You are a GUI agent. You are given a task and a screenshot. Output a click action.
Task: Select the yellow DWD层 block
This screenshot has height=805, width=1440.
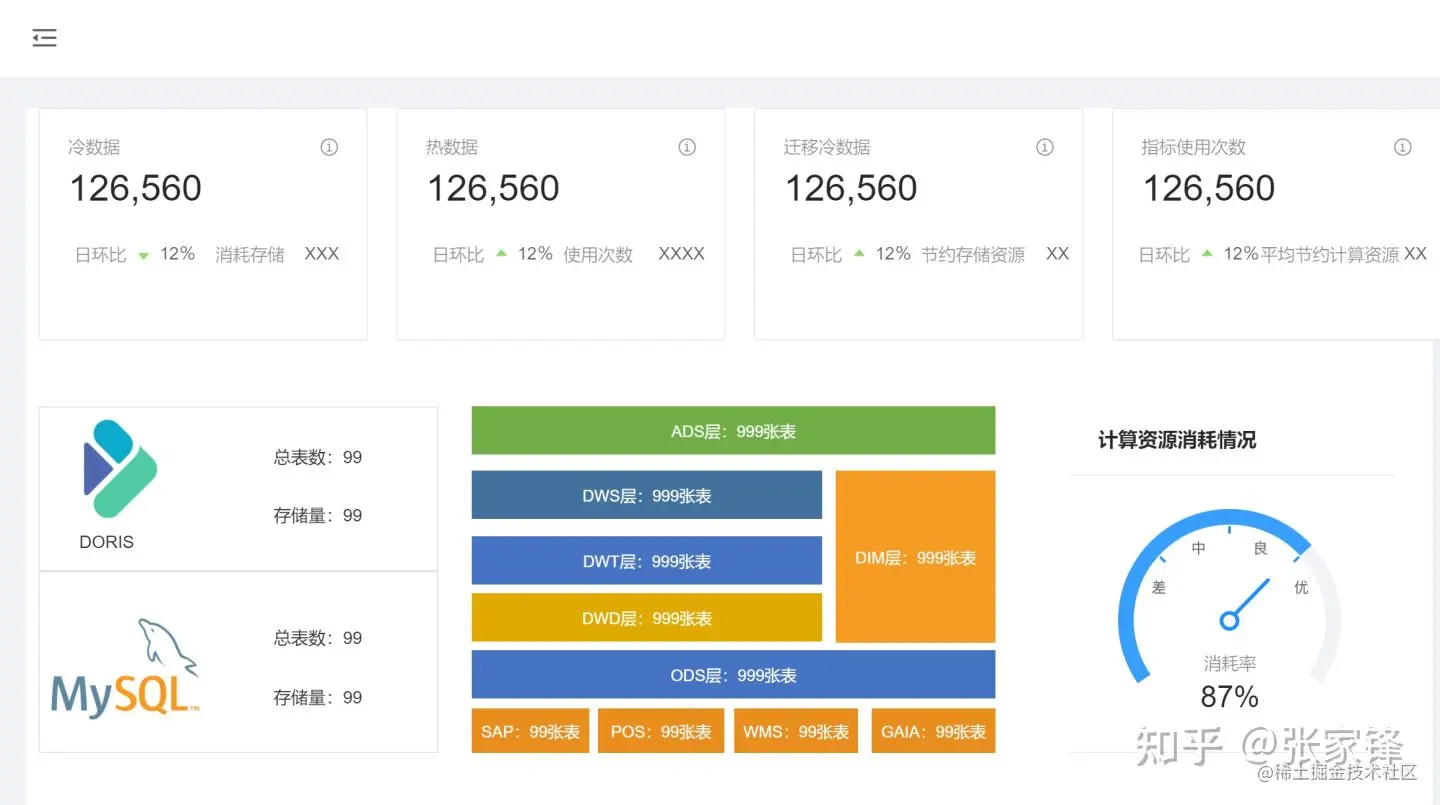(647, 618)
